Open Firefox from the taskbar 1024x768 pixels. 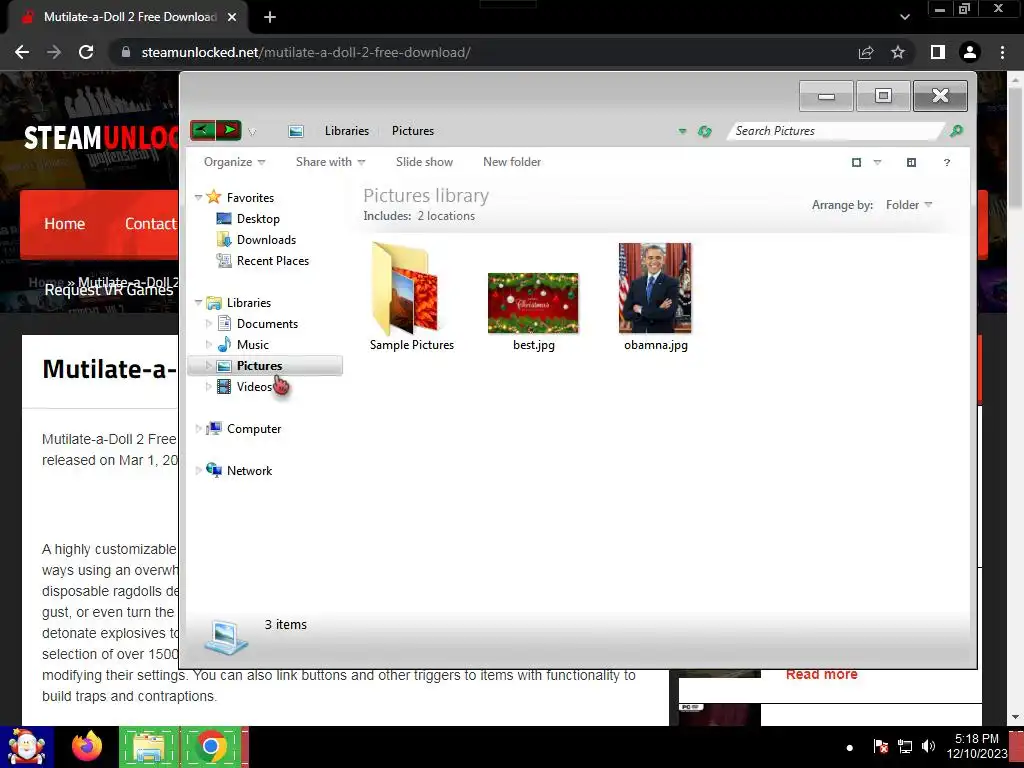click(87, 746)
